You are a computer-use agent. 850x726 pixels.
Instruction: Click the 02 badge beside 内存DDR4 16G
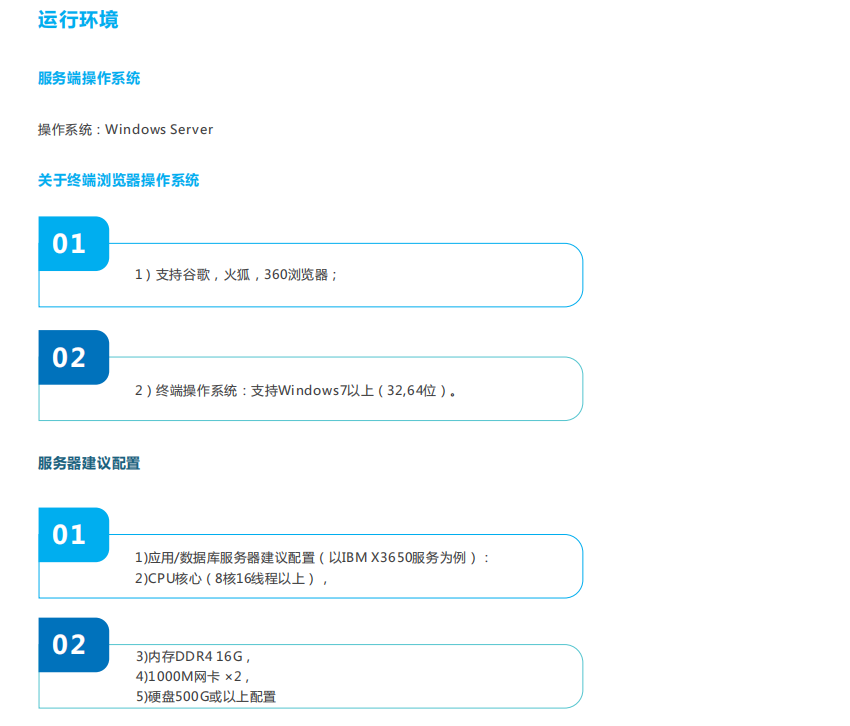74,645
